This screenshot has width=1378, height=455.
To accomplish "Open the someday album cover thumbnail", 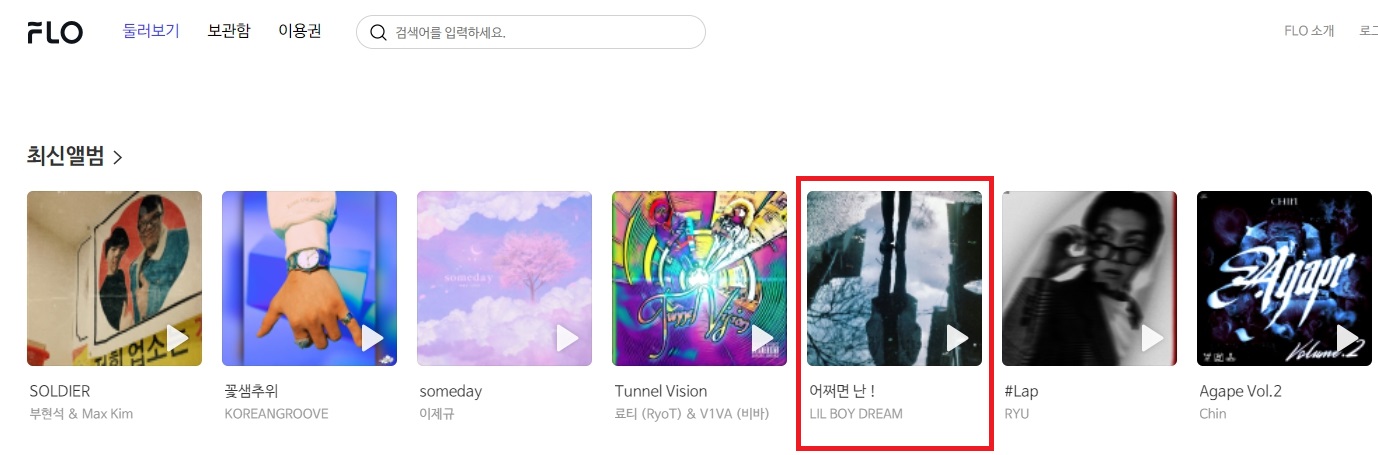I will 504,279.
